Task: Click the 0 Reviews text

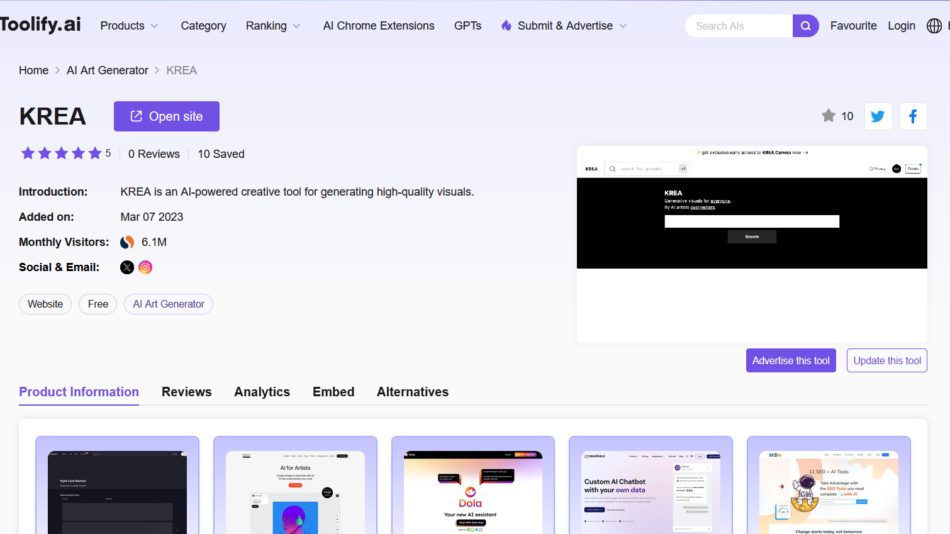Action: point(154,154)
